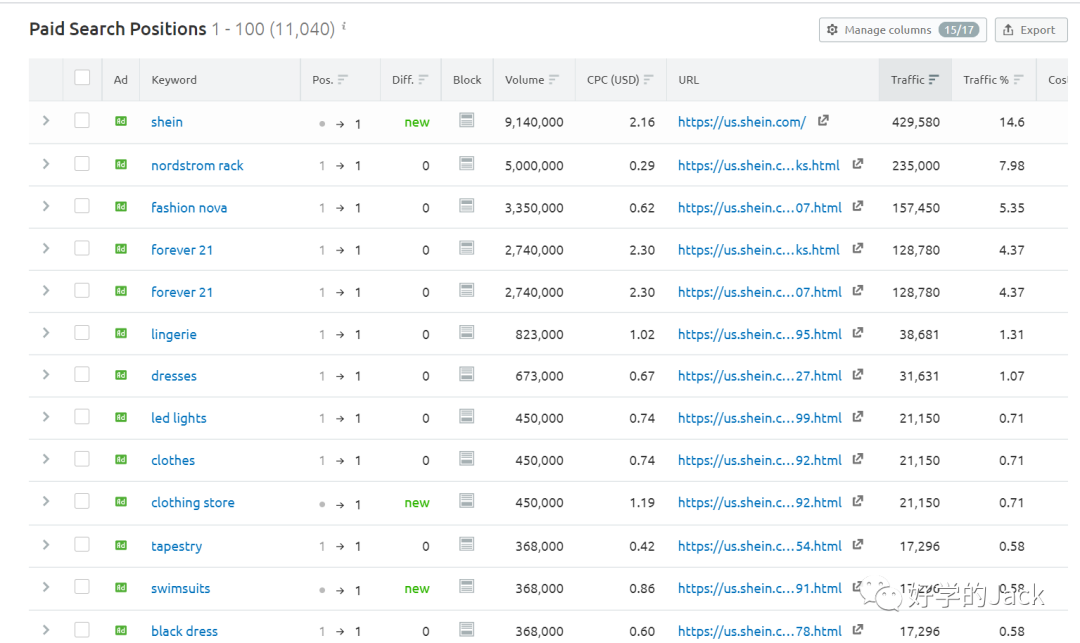Image resolution: width=1080 pixels, height=643 pixels.
Task: Show the green Ad icon for nordstrom rack
Action: pyautogui.click(x=121, y=165)
